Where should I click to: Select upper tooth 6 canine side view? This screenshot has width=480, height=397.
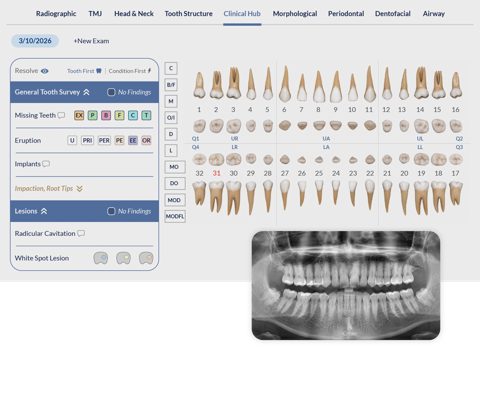285,84
